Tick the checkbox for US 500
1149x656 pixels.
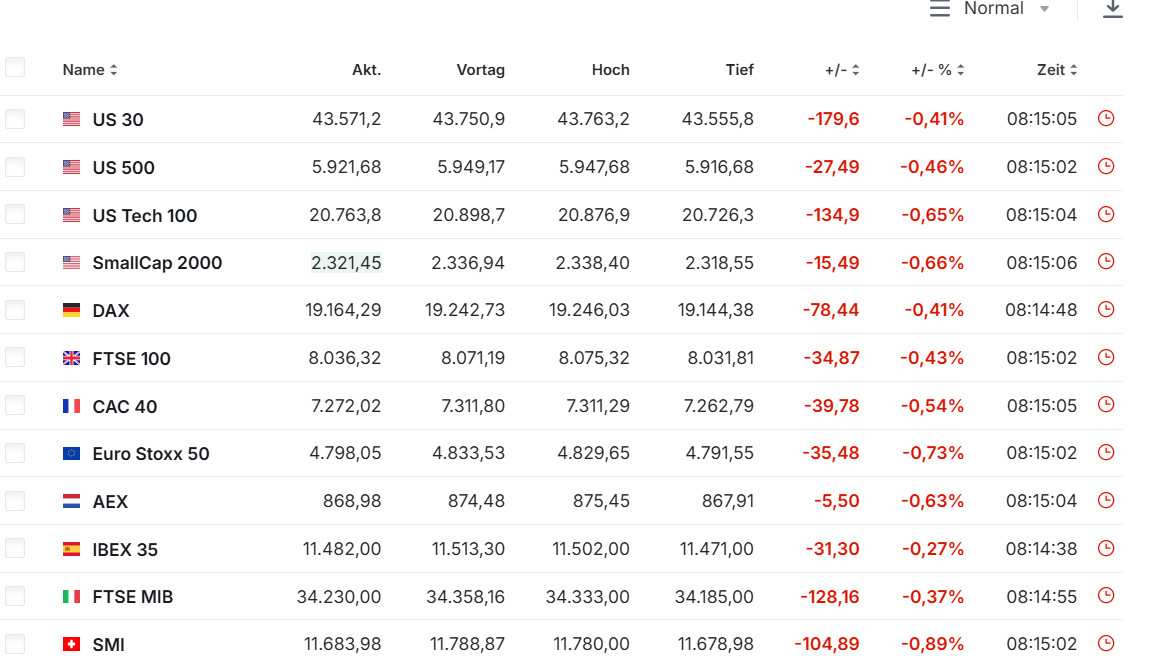[x=15, y=167]
